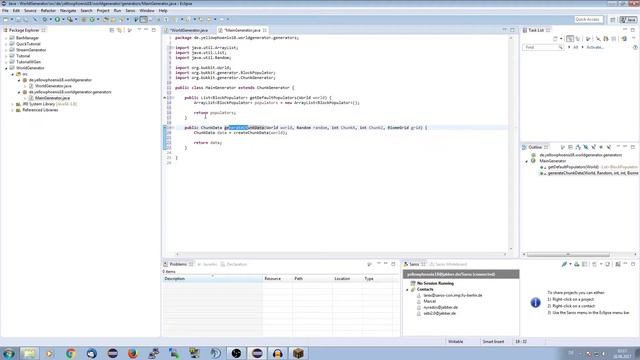
Task: Select WorldGenerator.java in Package Explorer
Action: coord(53,86)
